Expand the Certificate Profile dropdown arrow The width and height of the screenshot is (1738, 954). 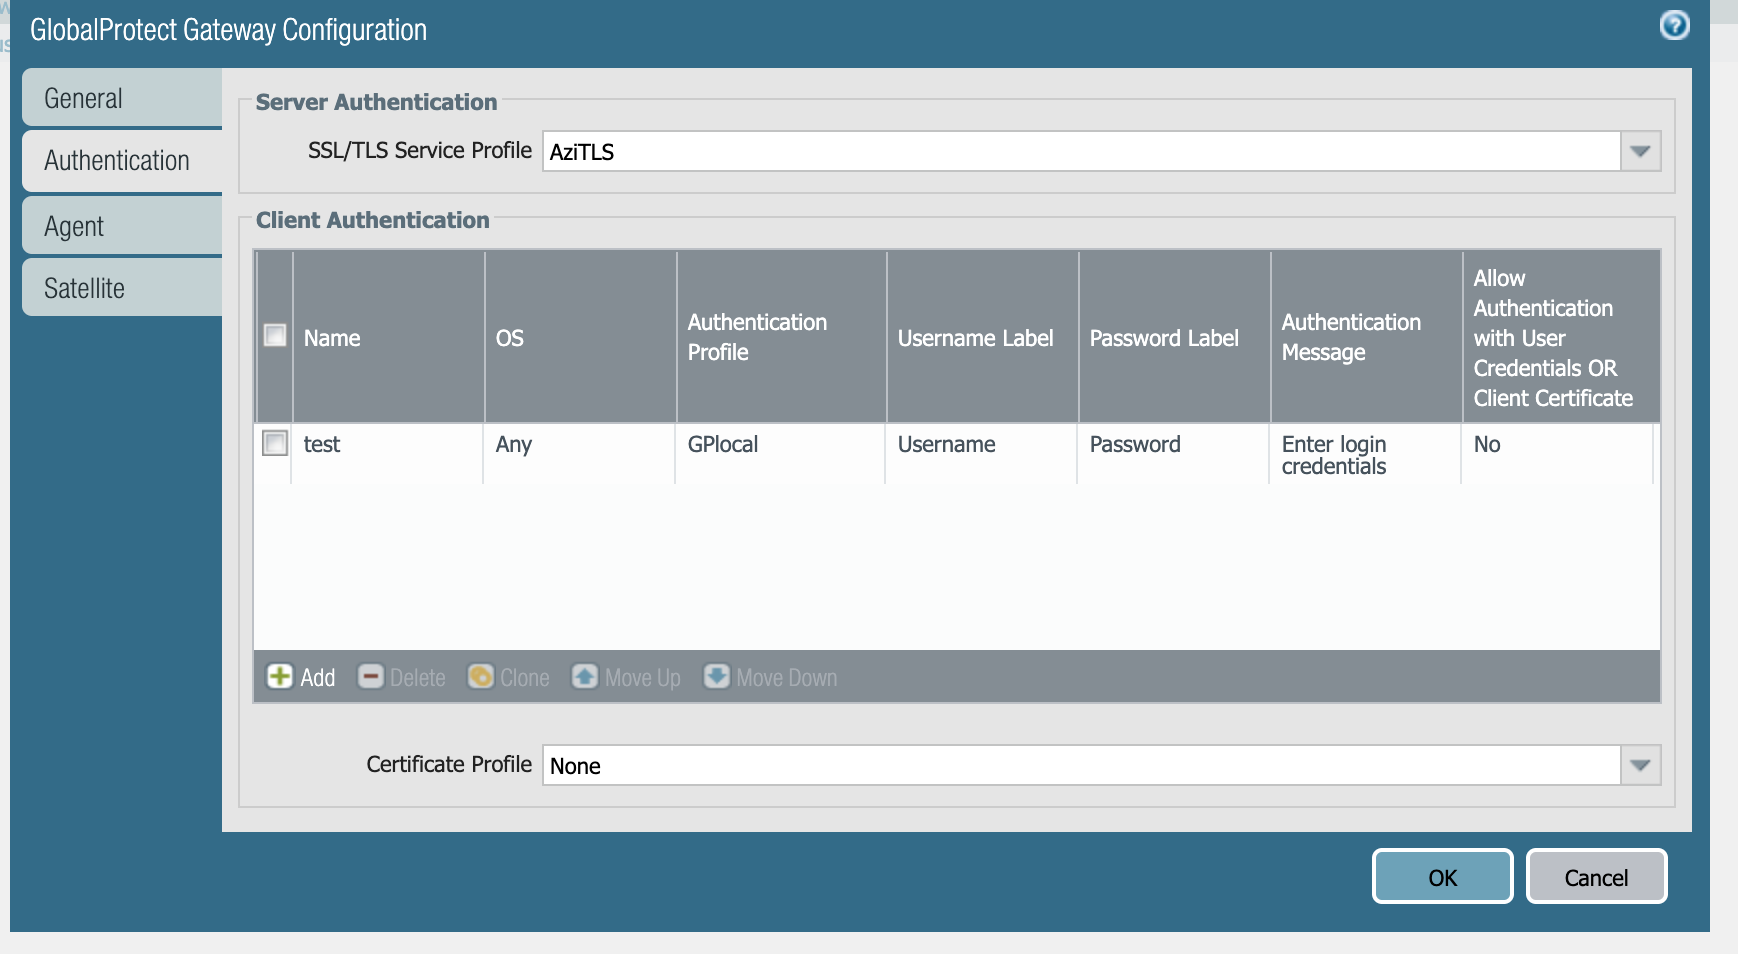pos(1640,766)
